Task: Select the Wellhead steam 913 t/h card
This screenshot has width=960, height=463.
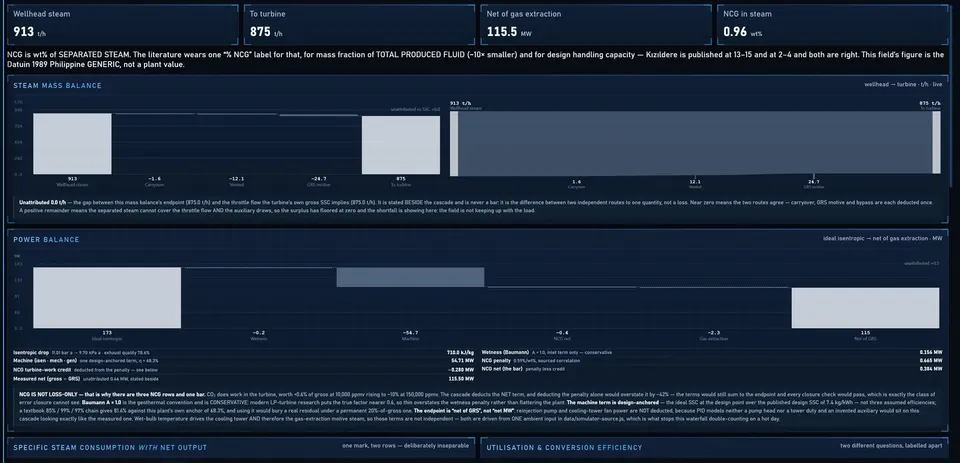Action: (122, 24)
